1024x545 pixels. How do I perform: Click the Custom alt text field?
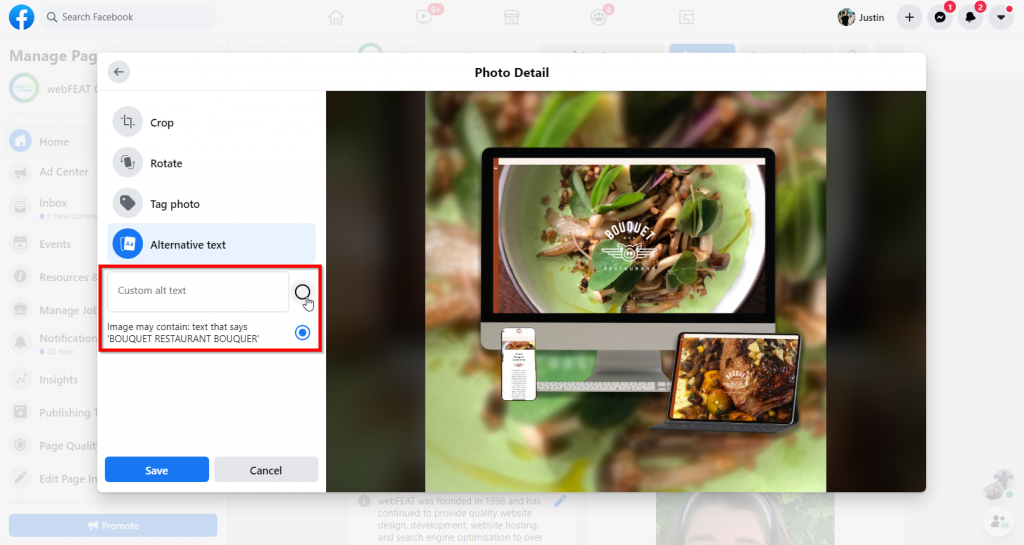click(198, 291)
